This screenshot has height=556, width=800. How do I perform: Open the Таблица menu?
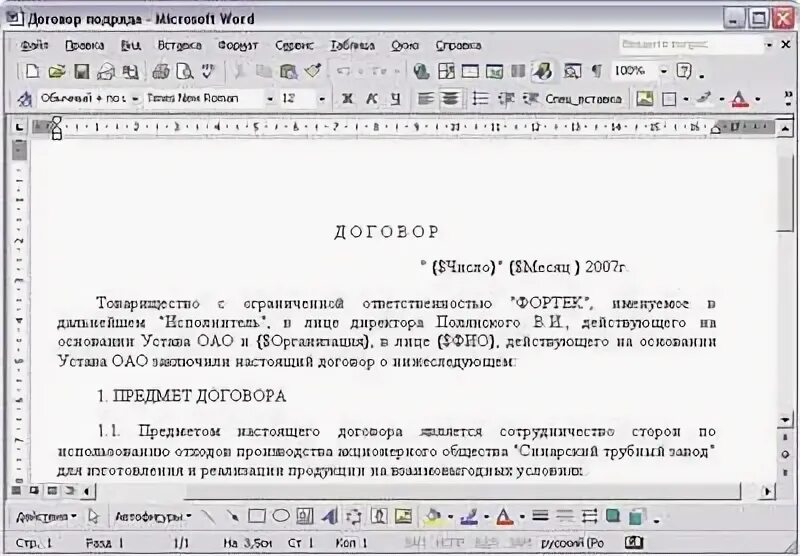click(x=352, y=45)
